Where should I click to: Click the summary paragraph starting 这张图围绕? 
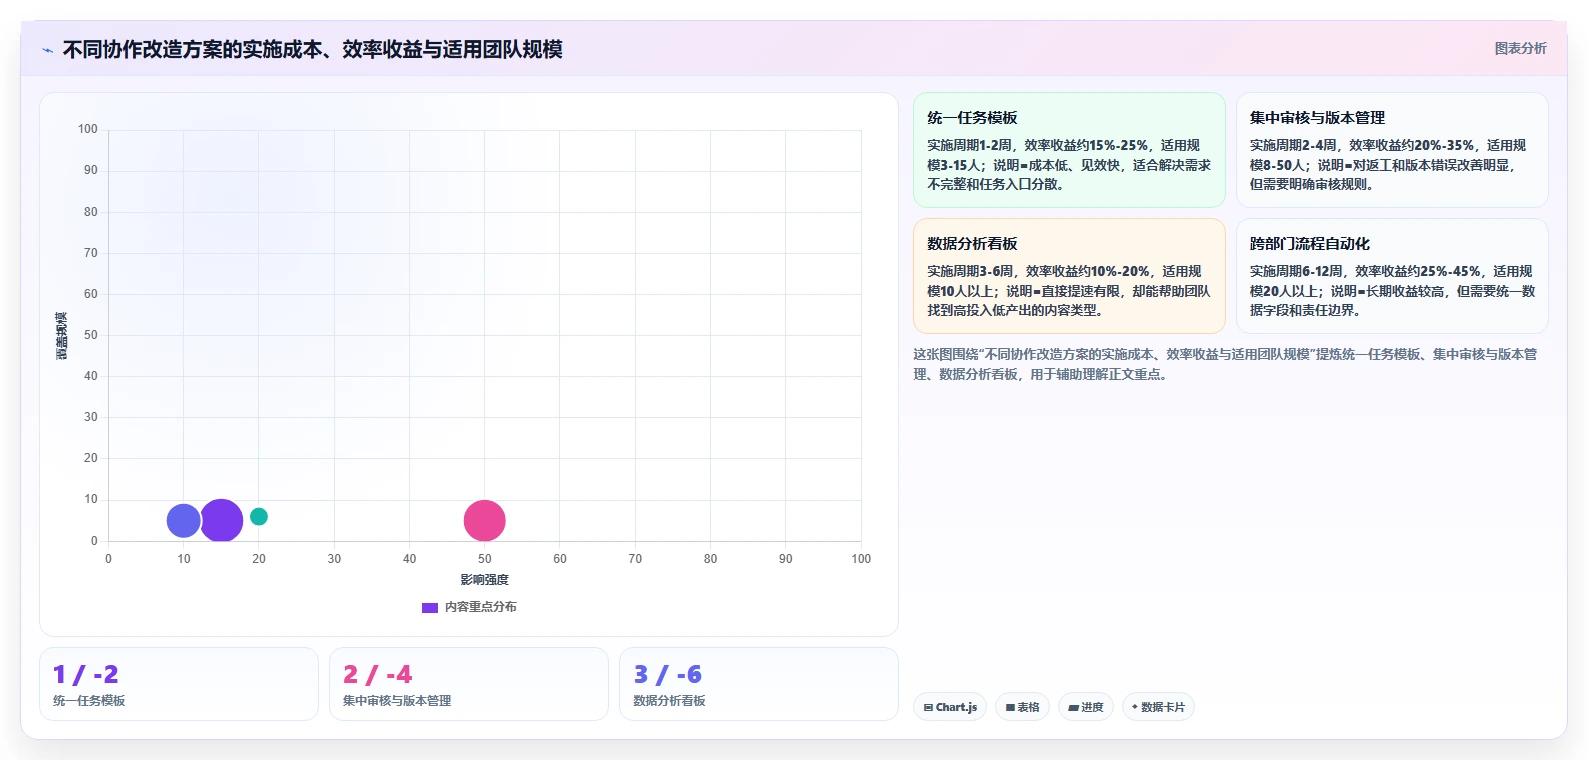point(1225,364)
